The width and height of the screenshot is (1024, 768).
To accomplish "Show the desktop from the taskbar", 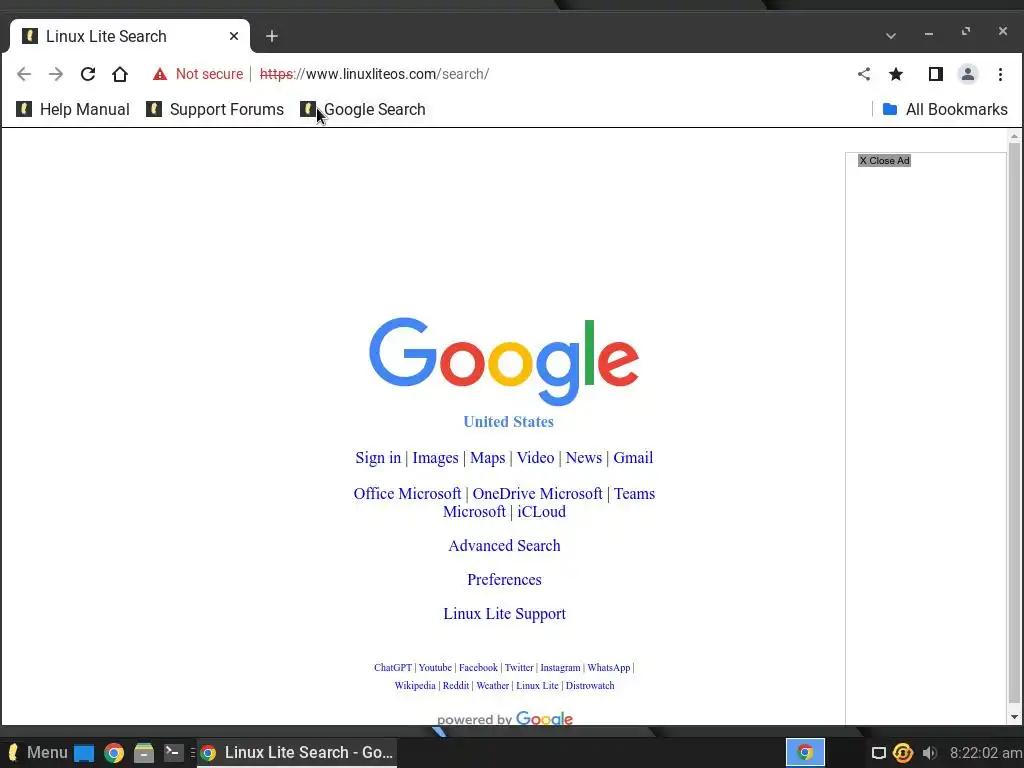I will tap(84, 753).
